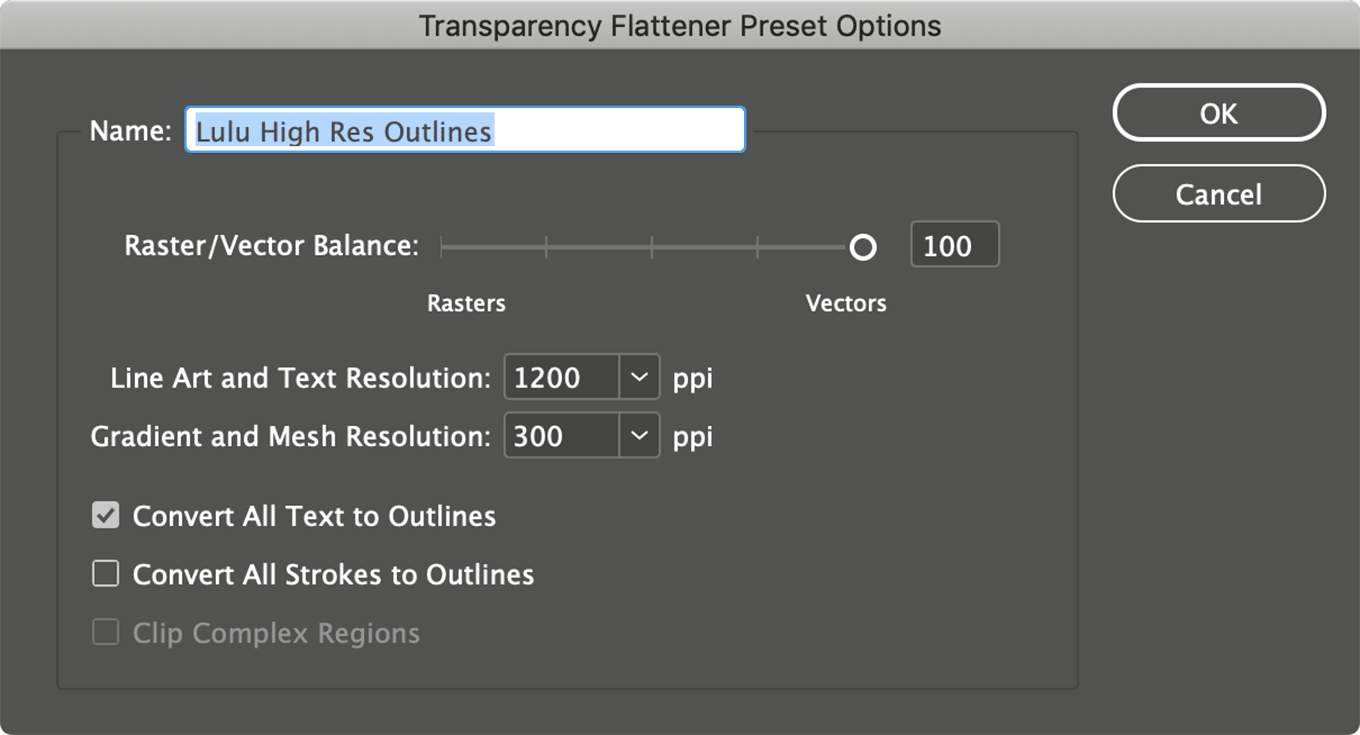This screenshot has height=735, width=1360.
Task: Click the third tick on the balance slider
Action: click(x=757, y=247)
